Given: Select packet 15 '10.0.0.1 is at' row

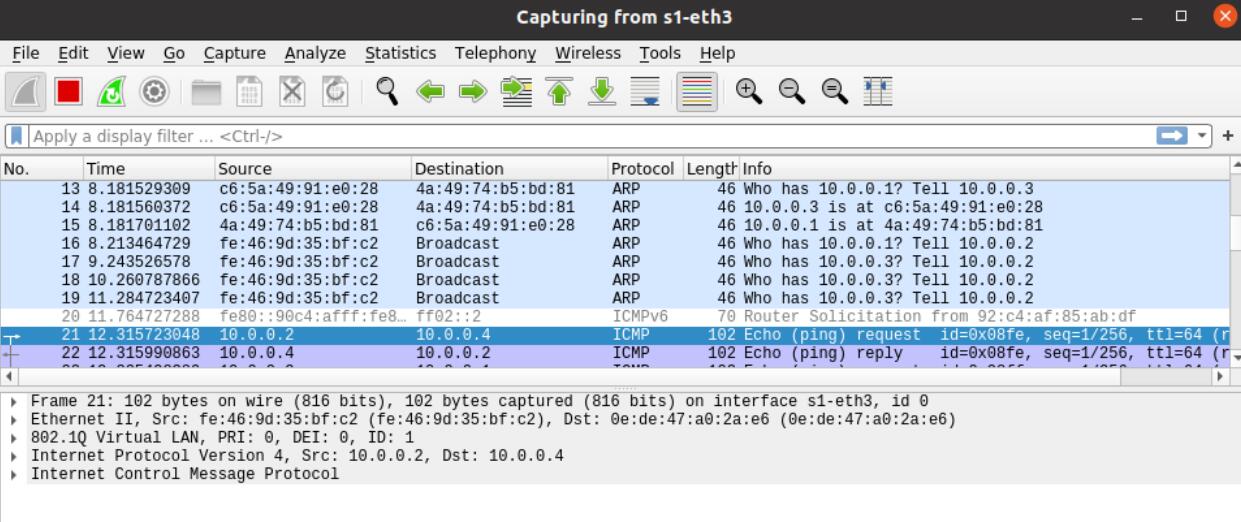Looking at the screenshot, I should pos(614,225).
